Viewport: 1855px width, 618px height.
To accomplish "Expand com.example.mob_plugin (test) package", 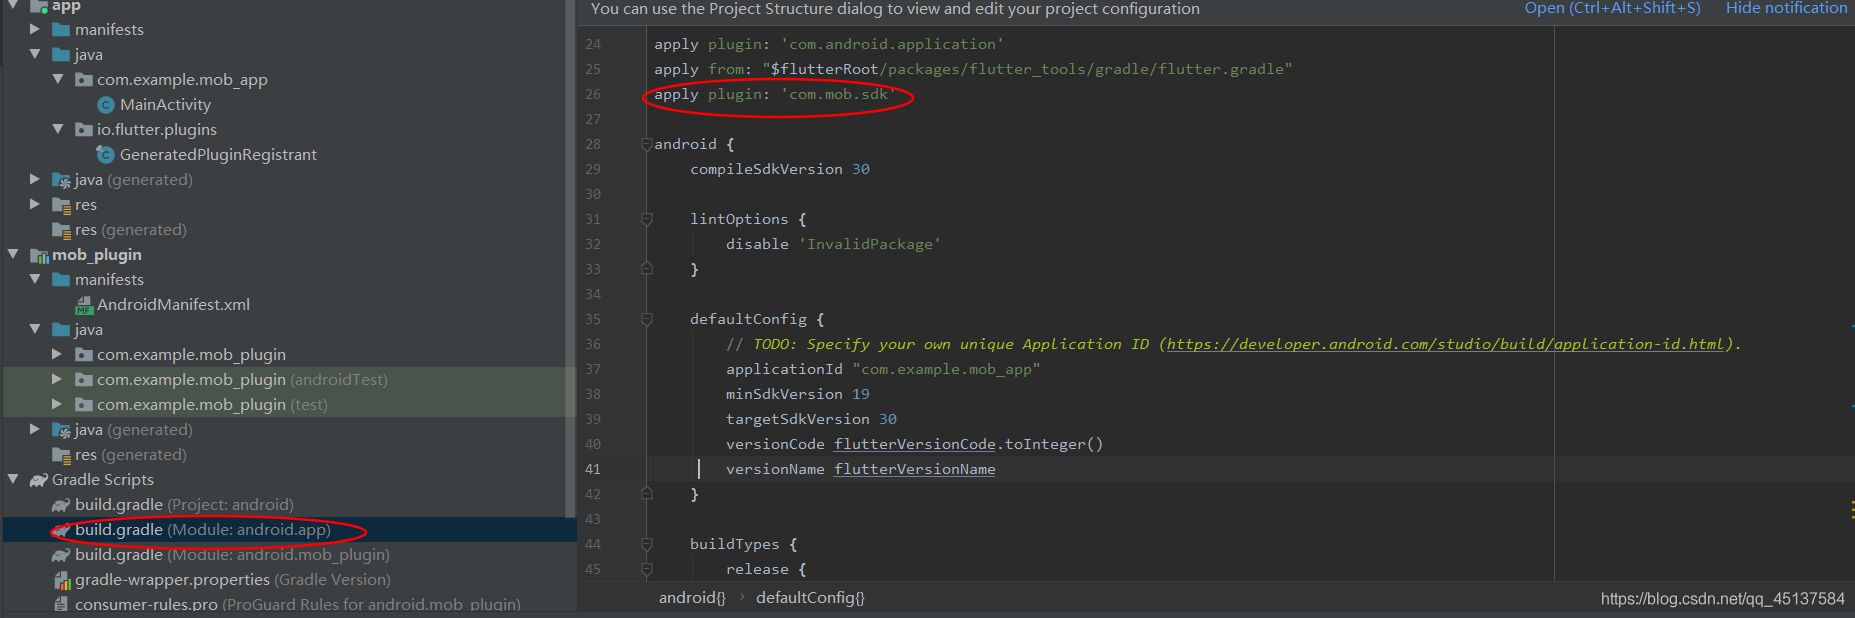I will pos(57,404).
